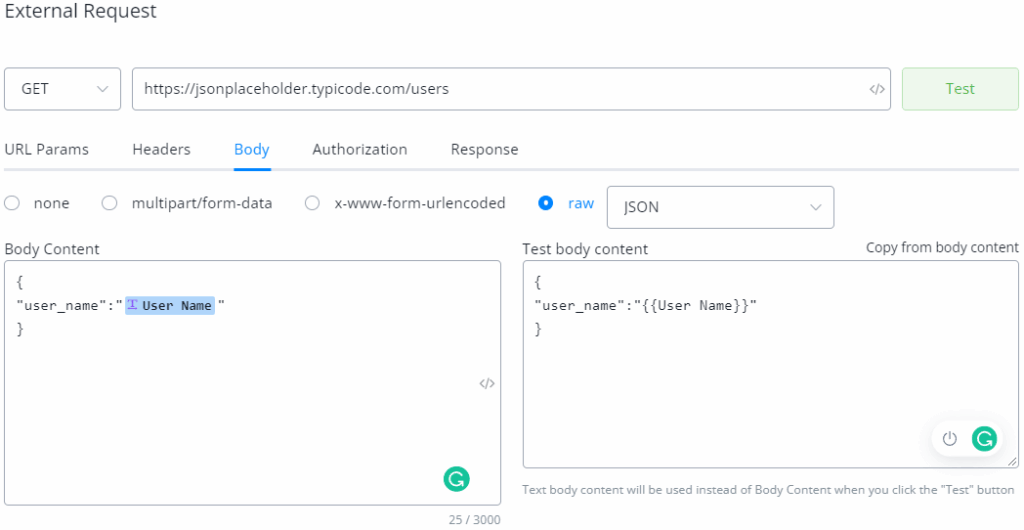Choose x-www-form-urlencoded radio option
The image size is (1024, 530).
(x=312, y=203)
